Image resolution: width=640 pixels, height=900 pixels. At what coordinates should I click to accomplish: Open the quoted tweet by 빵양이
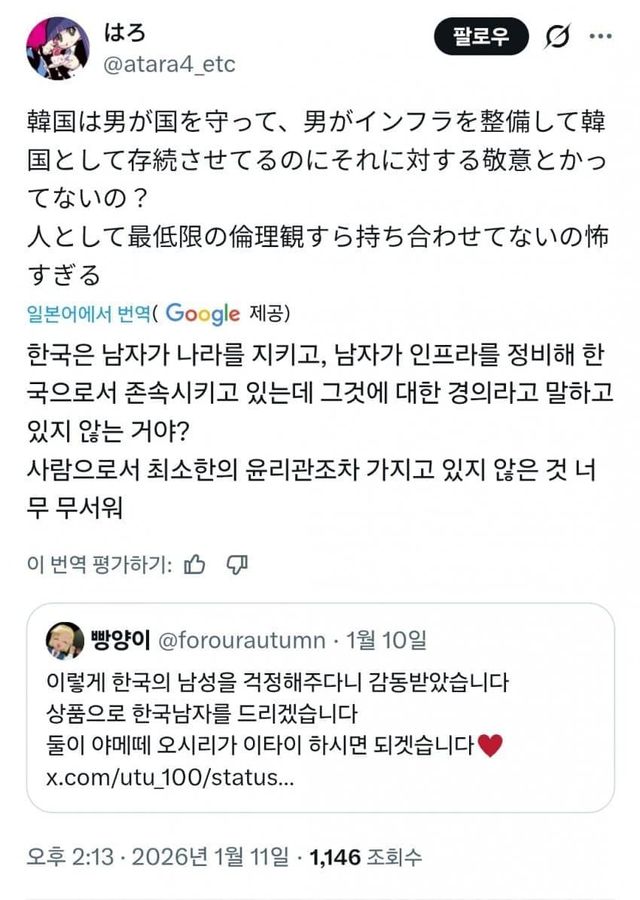(320, 707)
